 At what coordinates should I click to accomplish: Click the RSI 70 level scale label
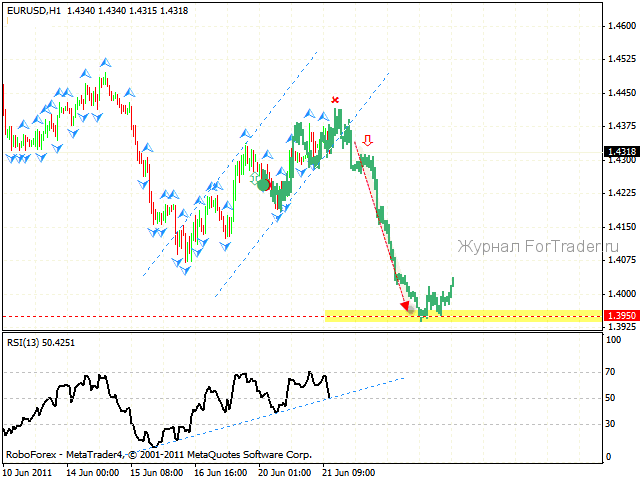[x=610, y=372]
